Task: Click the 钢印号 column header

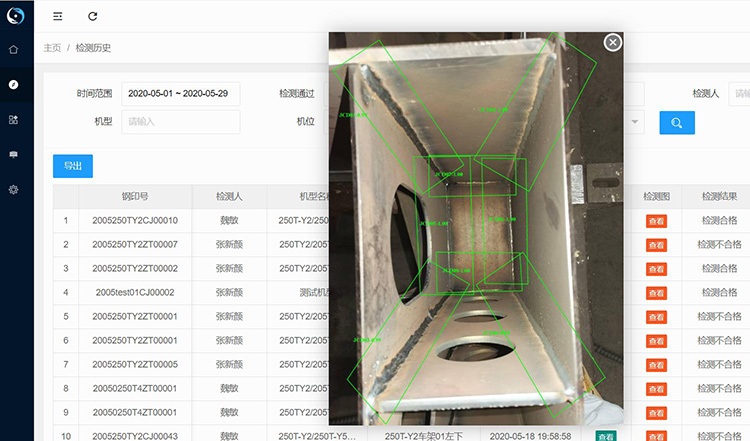Action: point(135,197)
